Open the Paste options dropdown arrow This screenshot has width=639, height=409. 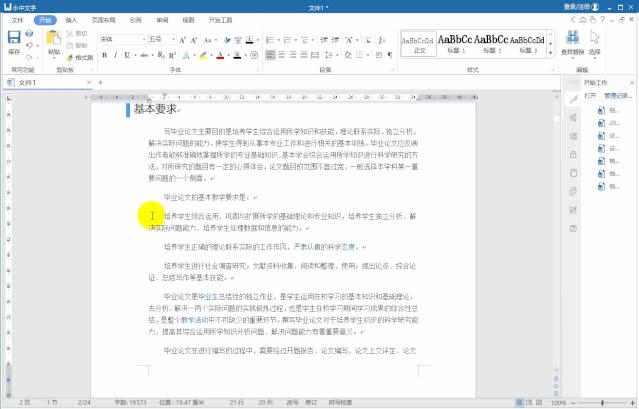pos(54,58)
